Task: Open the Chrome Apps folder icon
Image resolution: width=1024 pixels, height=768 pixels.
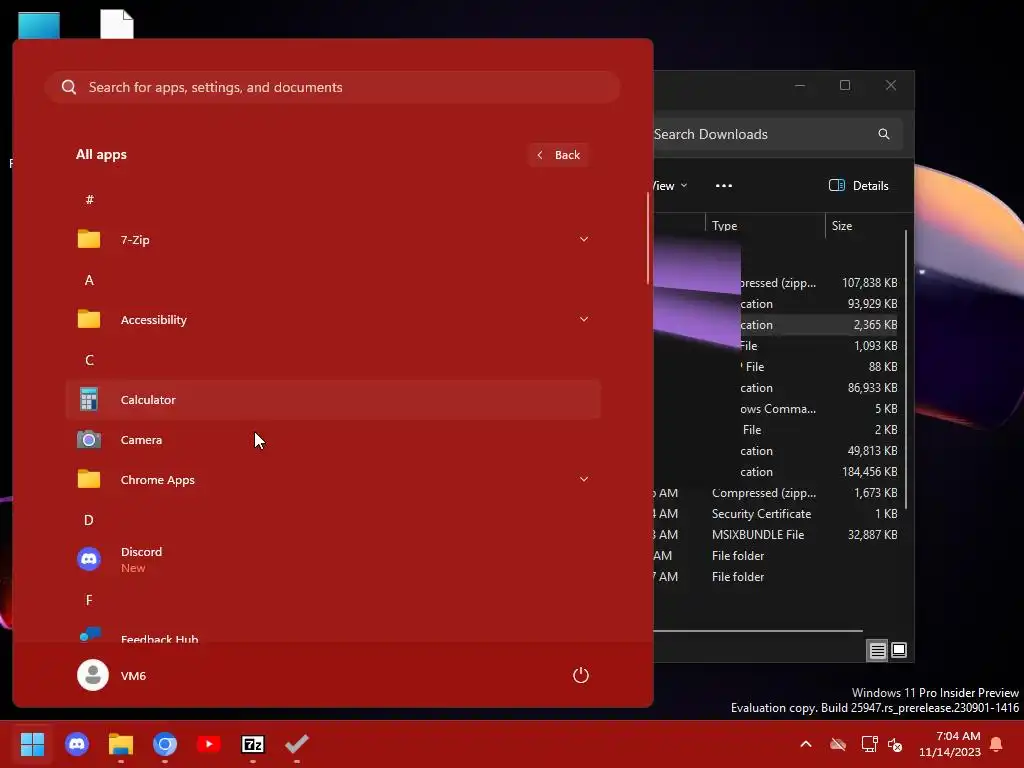Action: [x=89, y=479]
